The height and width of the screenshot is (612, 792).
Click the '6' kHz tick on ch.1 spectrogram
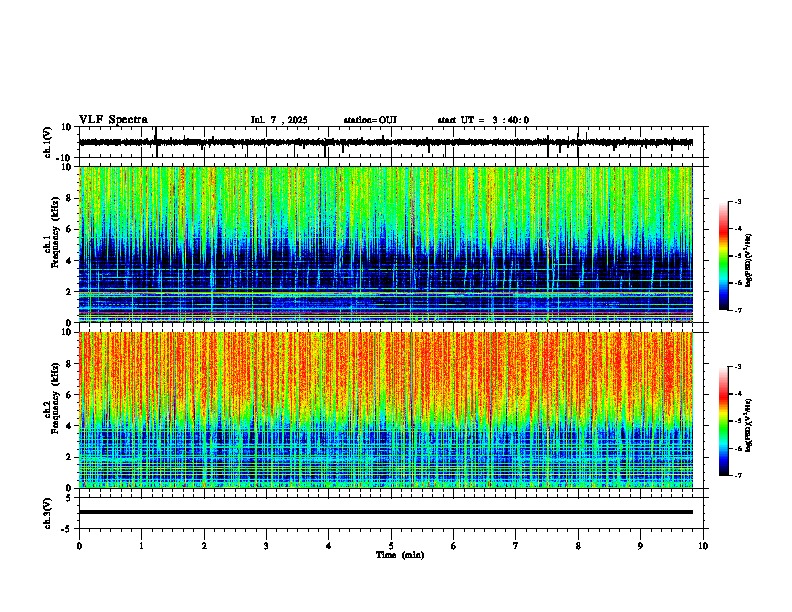[70, 230]
